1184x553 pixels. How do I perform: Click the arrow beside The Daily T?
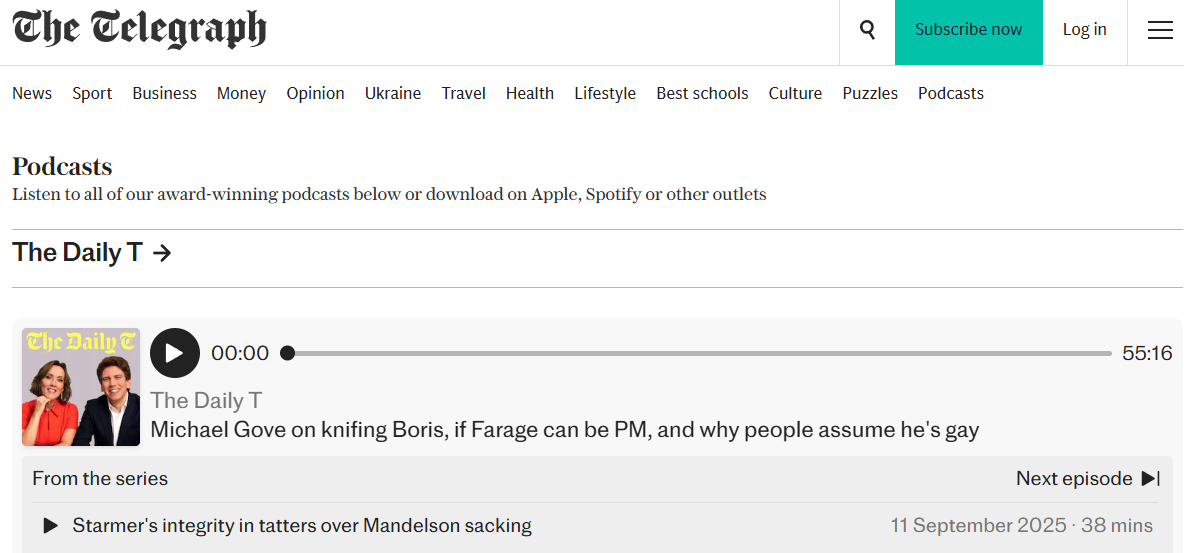point(162,253)
